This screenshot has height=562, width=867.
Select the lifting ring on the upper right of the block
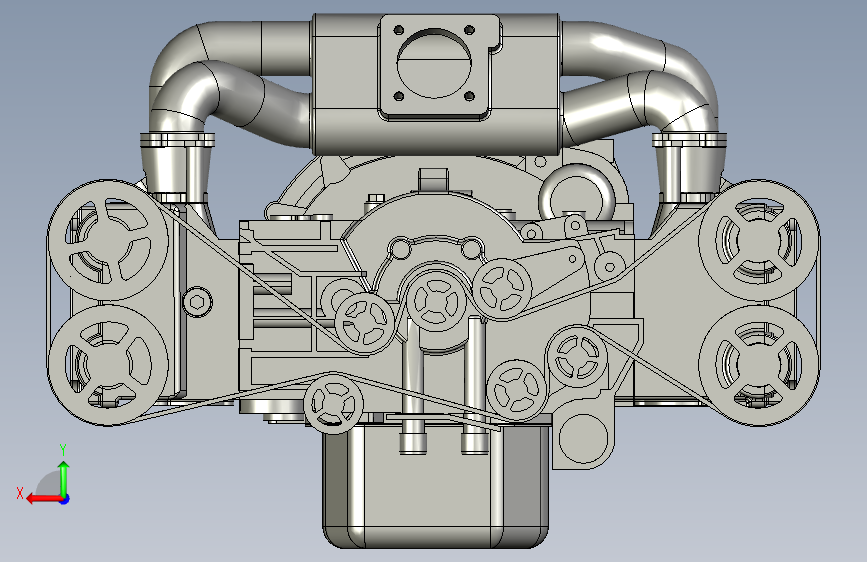pyautogui.click(x=577, y=194)
